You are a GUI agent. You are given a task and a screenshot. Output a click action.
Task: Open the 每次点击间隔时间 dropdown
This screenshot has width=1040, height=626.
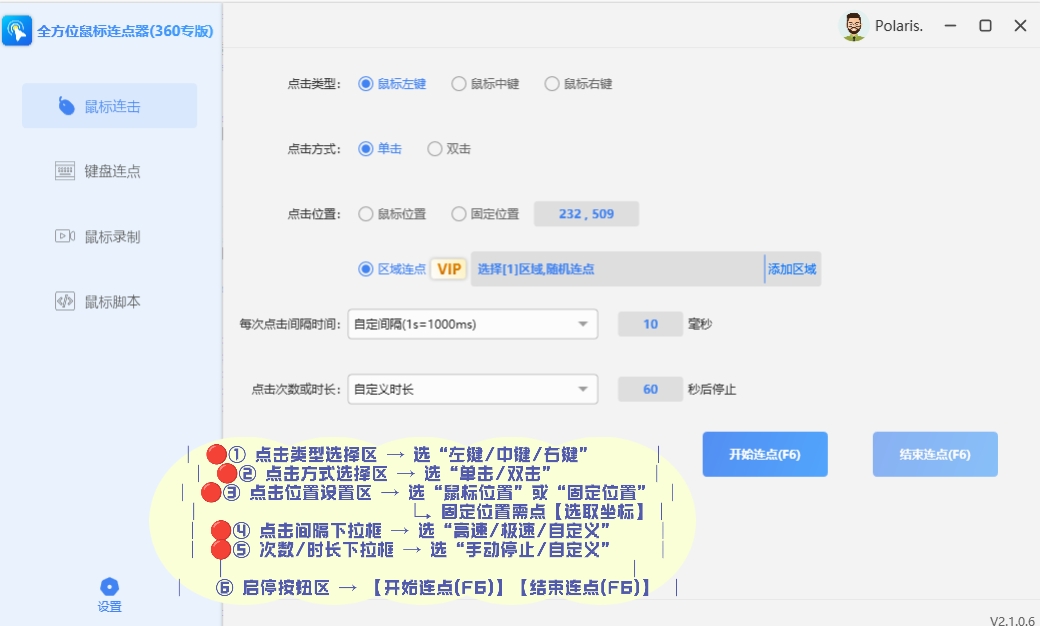click(x=472, y=323)
